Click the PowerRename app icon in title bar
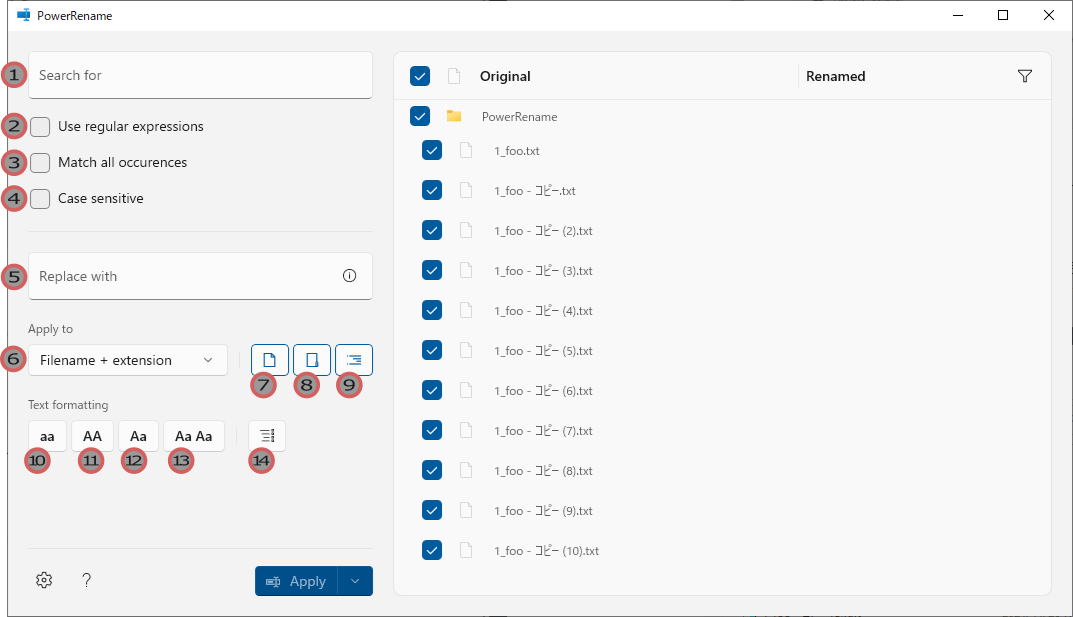Viewport: 1073px width, 617px height. pyautogui.click(x=24, y=15)
